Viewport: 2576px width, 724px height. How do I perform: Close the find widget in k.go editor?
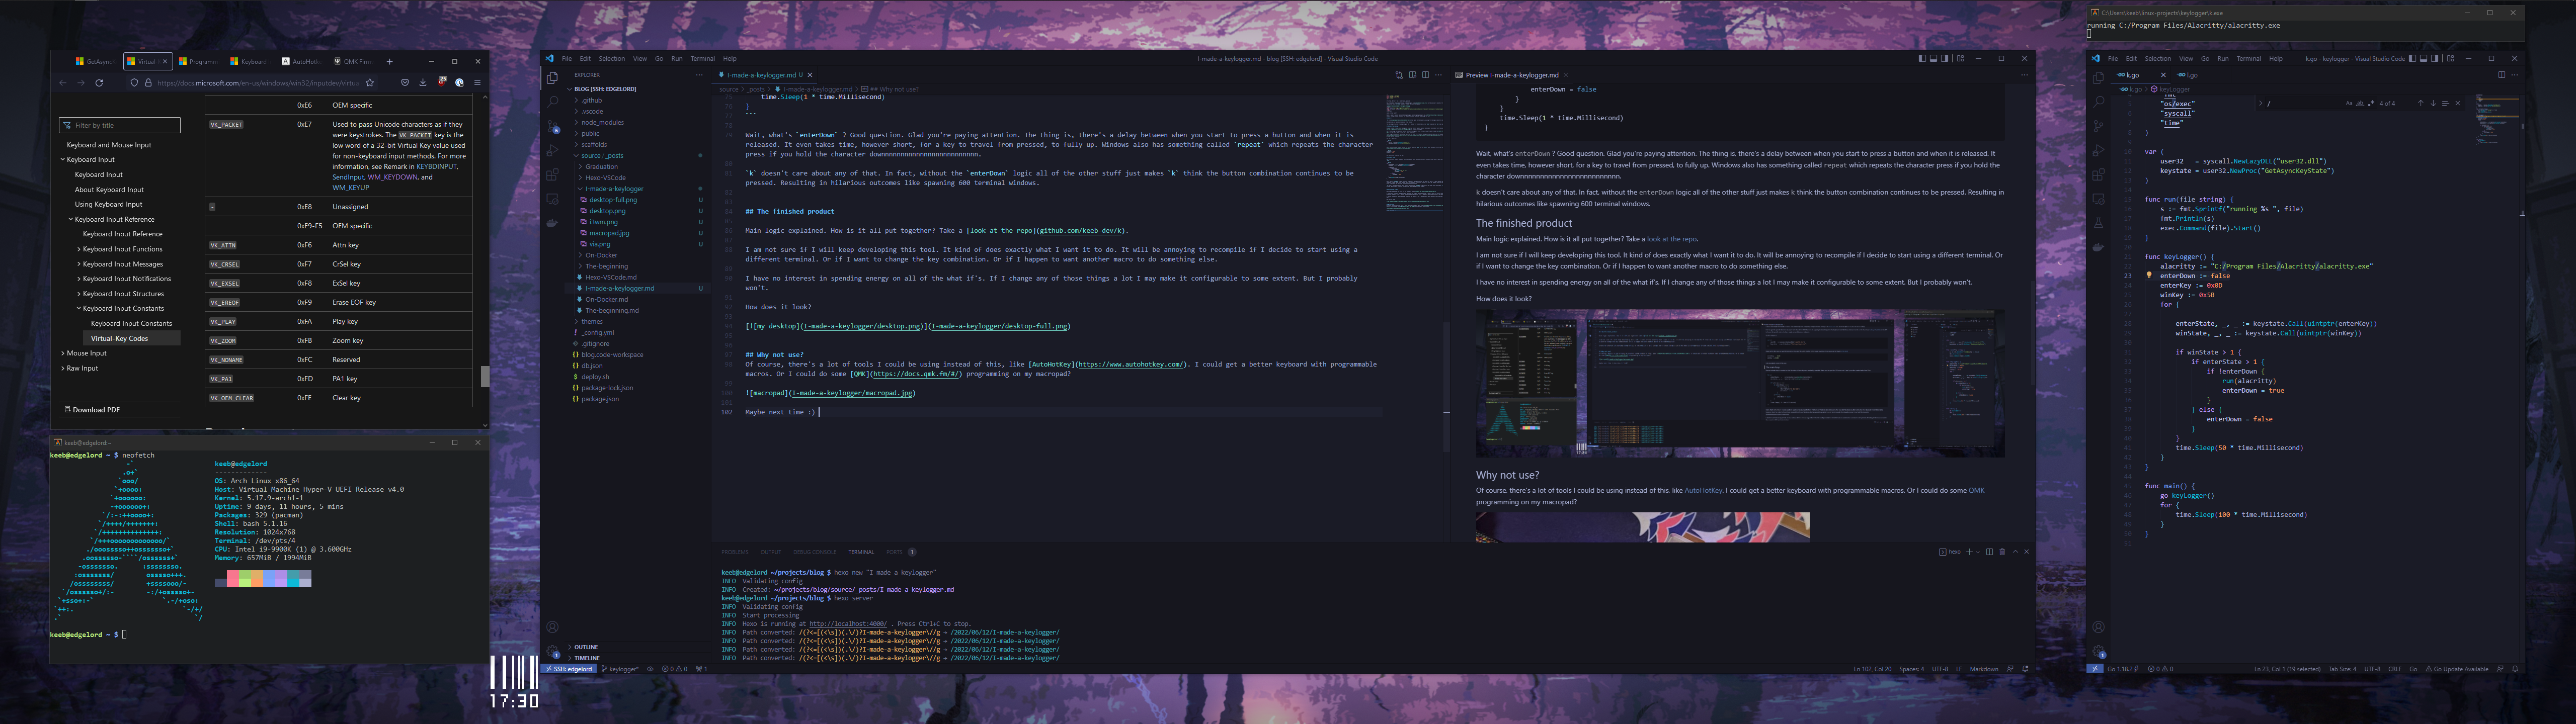(2458, 103)
